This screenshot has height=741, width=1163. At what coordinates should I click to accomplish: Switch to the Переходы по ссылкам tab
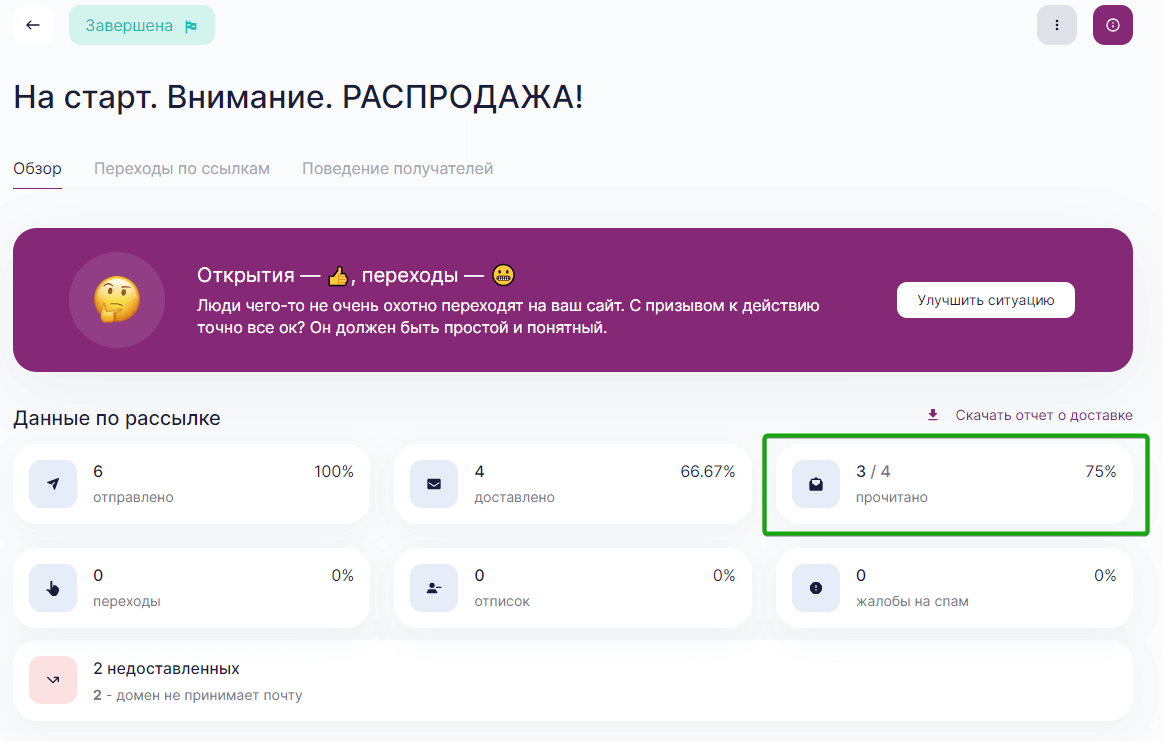[x=181, y=168]
